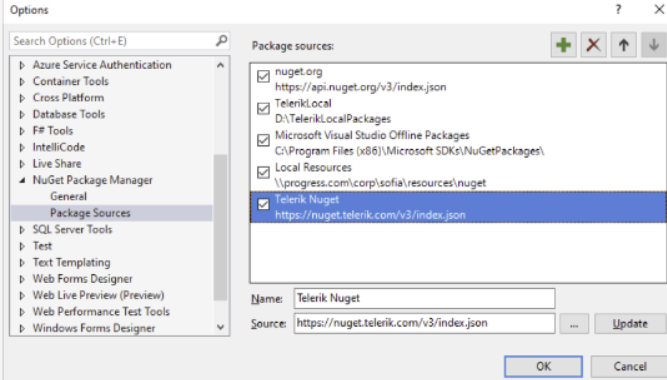The width and height of the screenshot is (667, 380).
Task: Expand the Azure Service Authentication node
Action: click(x=22, y=65)
